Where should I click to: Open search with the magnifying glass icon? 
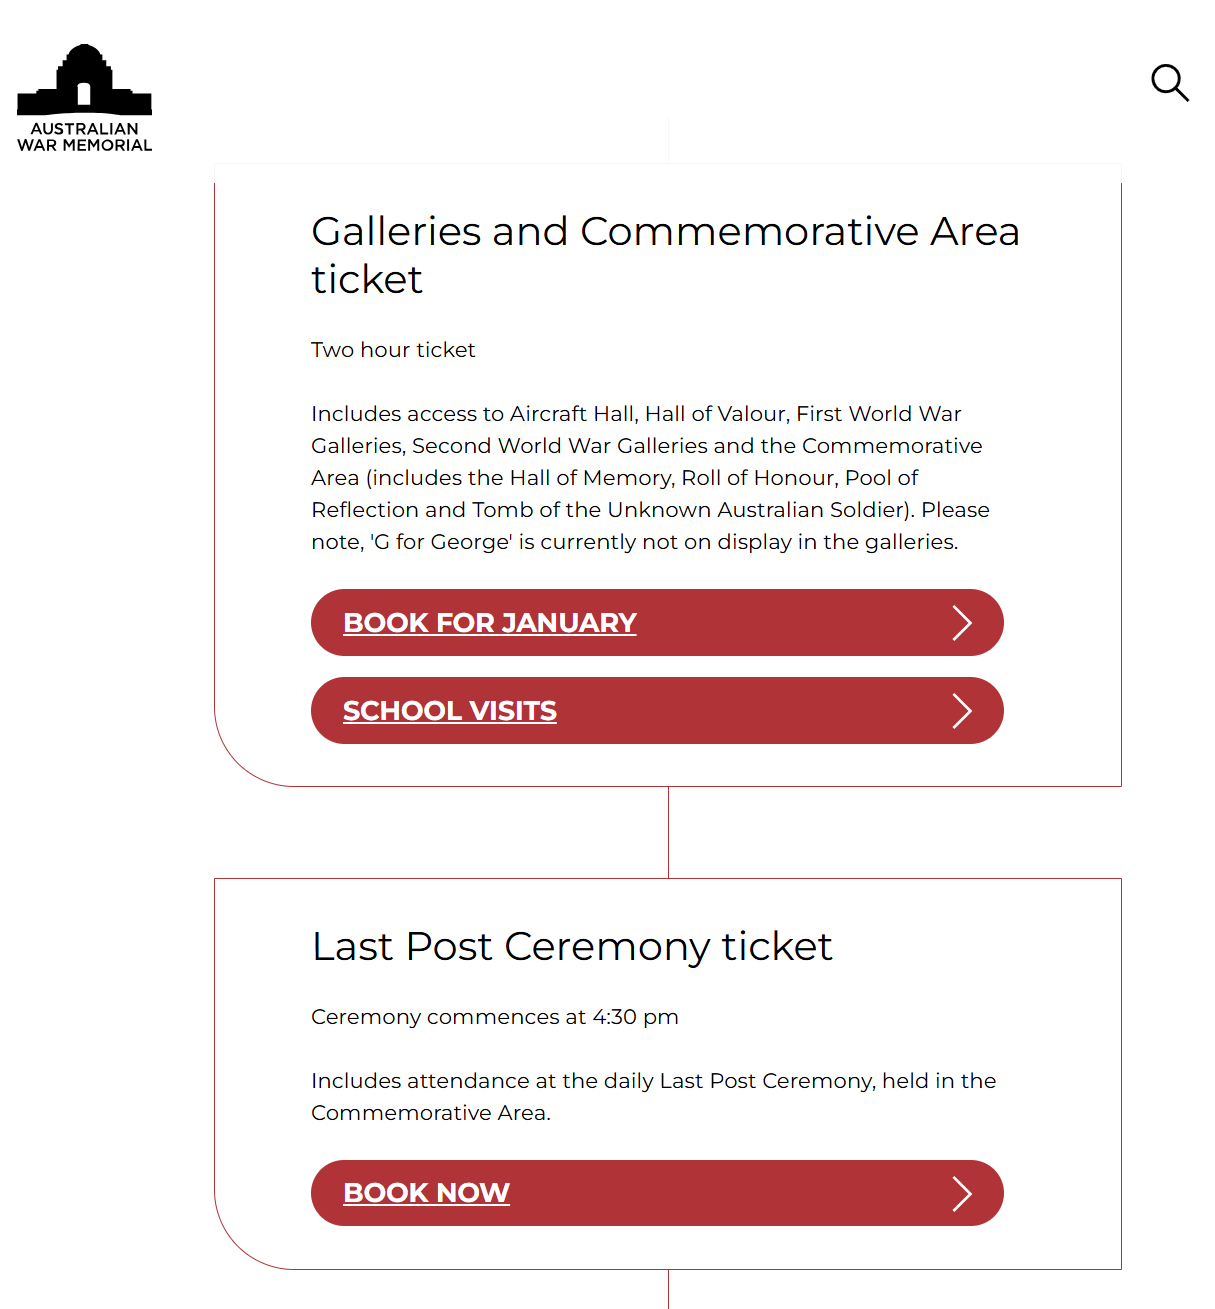(1169, 83)
